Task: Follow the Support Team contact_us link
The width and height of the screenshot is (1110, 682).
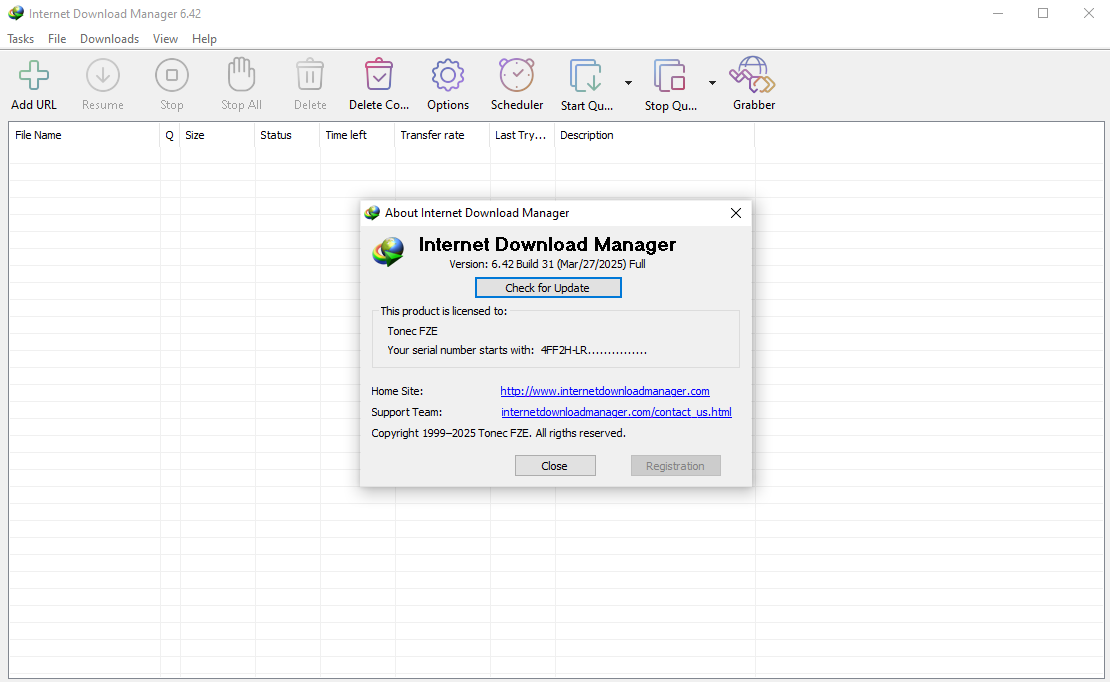Action: (x=616, y=412)
